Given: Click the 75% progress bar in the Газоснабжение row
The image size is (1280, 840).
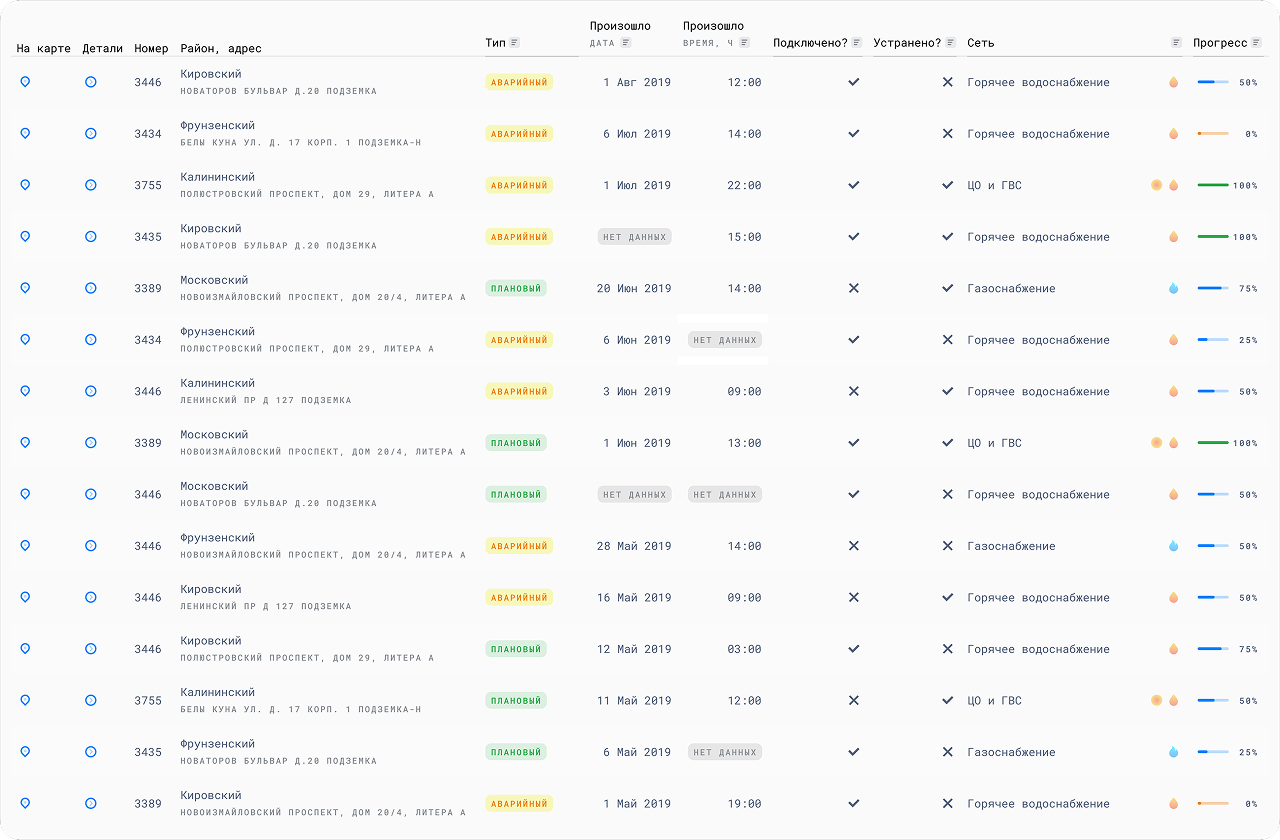Looking at the screenshot, I should click(1213, 288).
